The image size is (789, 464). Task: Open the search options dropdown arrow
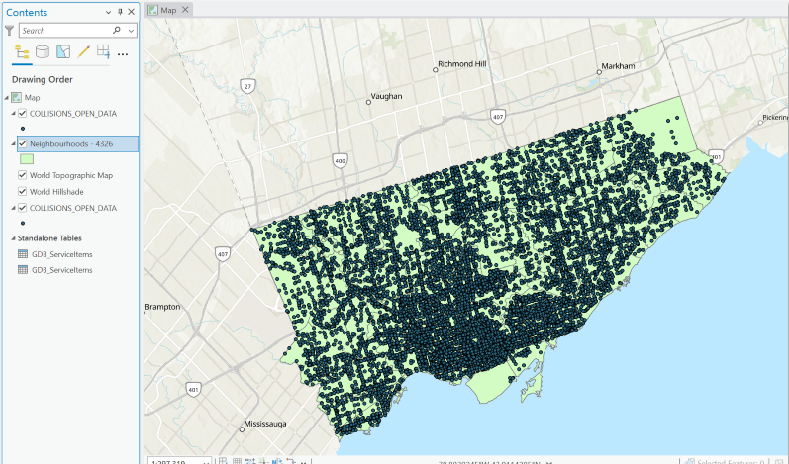pyautogui.click(x=131, y=31)
